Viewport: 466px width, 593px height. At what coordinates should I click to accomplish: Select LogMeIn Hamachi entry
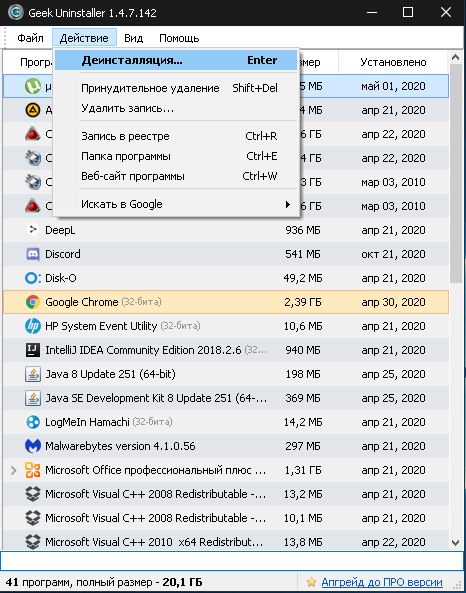click(x=226, y=422)
